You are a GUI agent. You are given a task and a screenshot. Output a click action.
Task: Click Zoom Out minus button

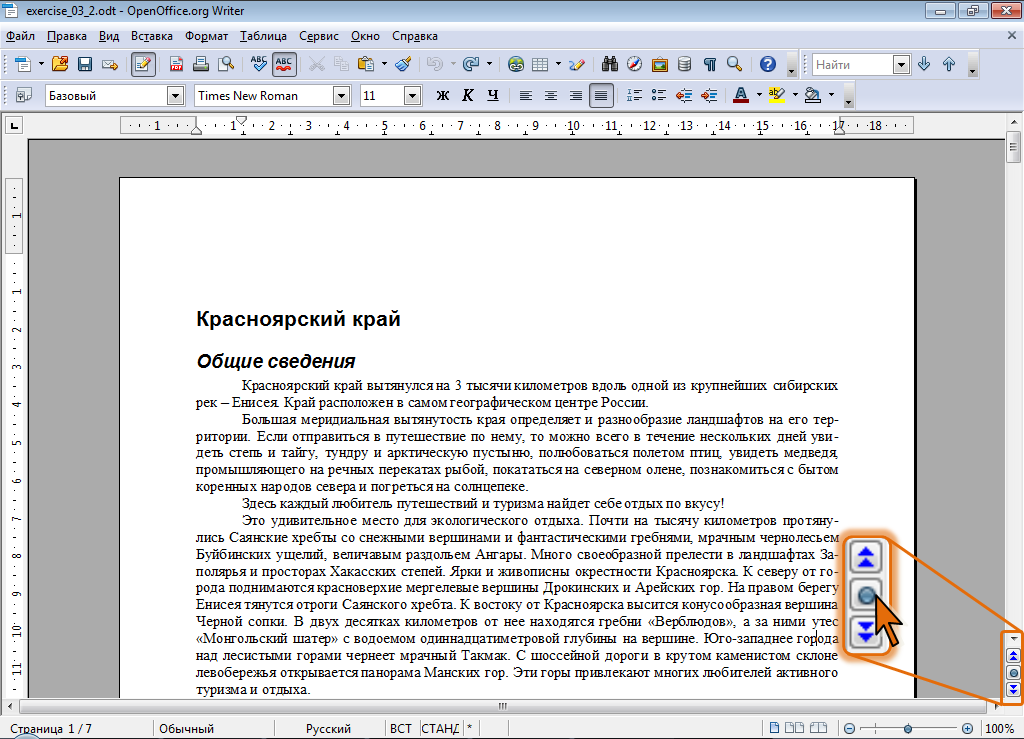click(x=849, y=729)
